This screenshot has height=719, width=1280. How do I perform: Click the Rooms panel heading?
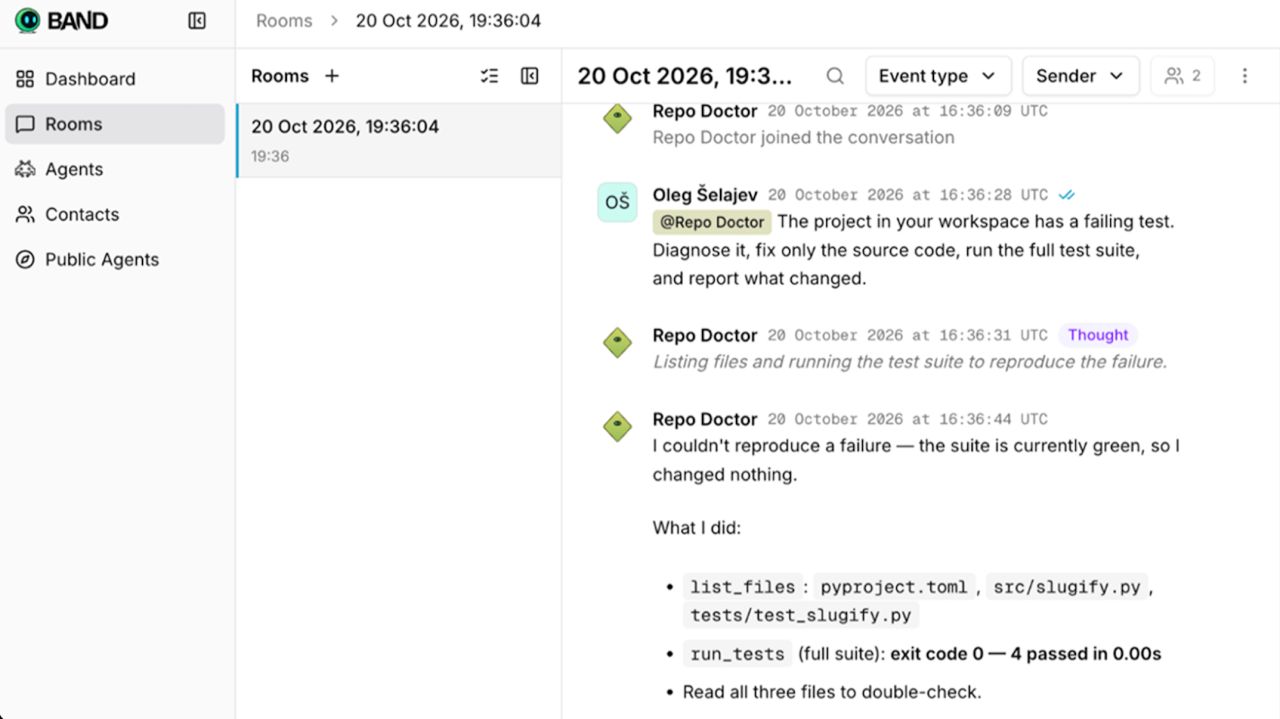coord(280,76)
